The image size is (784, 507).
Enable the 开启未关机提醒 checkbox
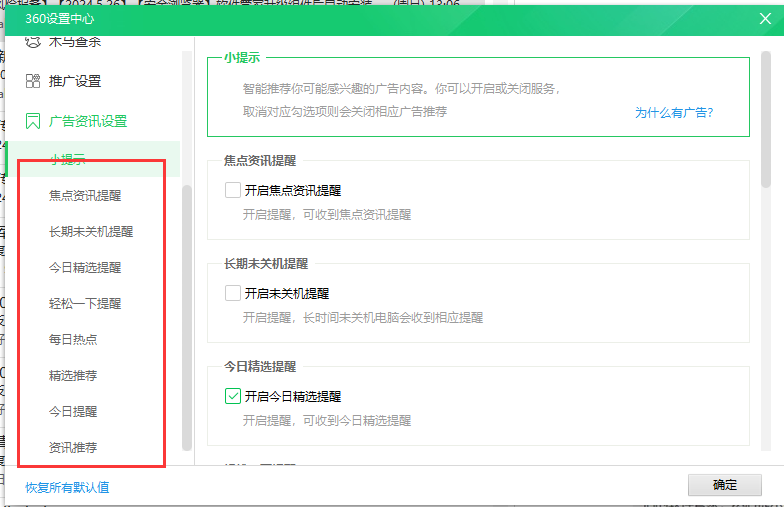pyautogui.click(x=232, y=293)
